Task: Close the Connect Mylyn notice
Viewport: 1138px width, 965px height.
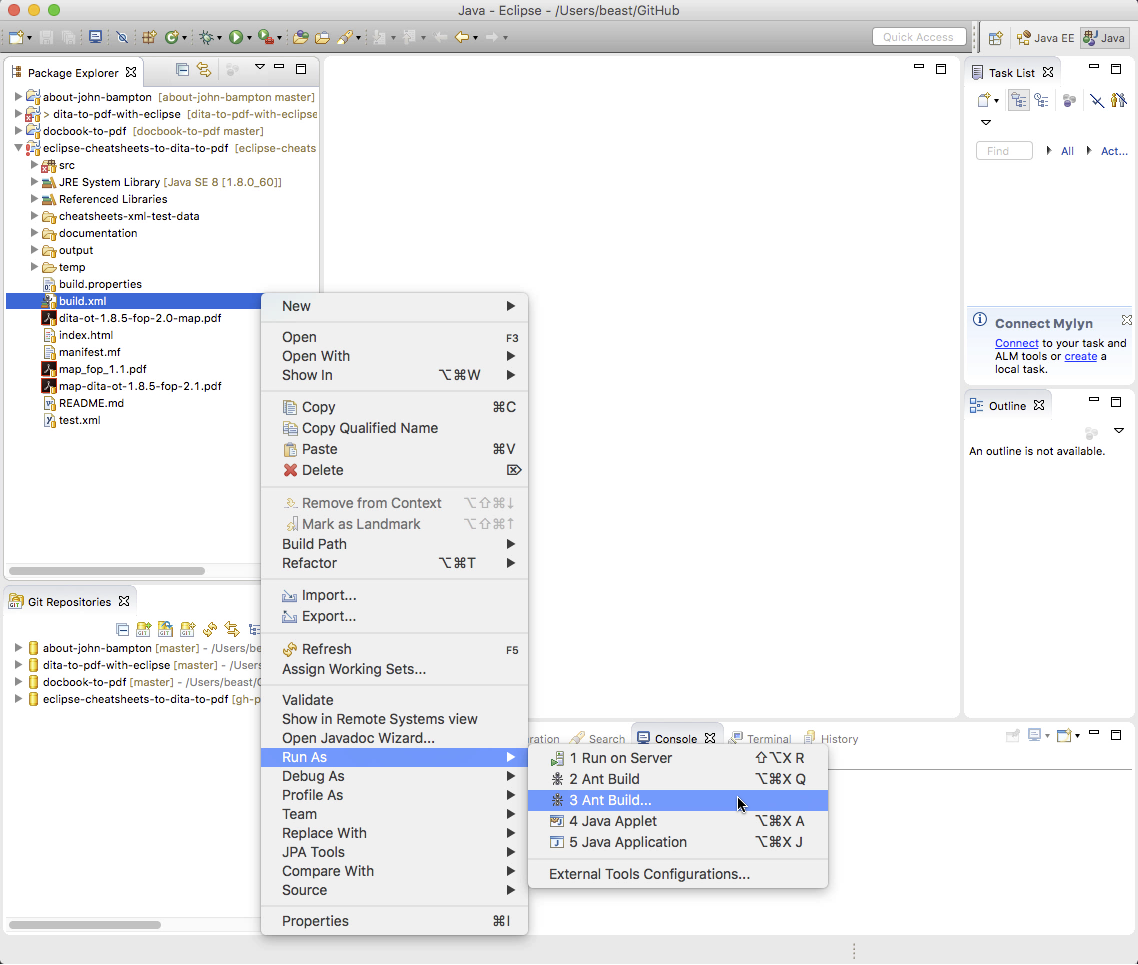Action: (x=1126, y=320)
